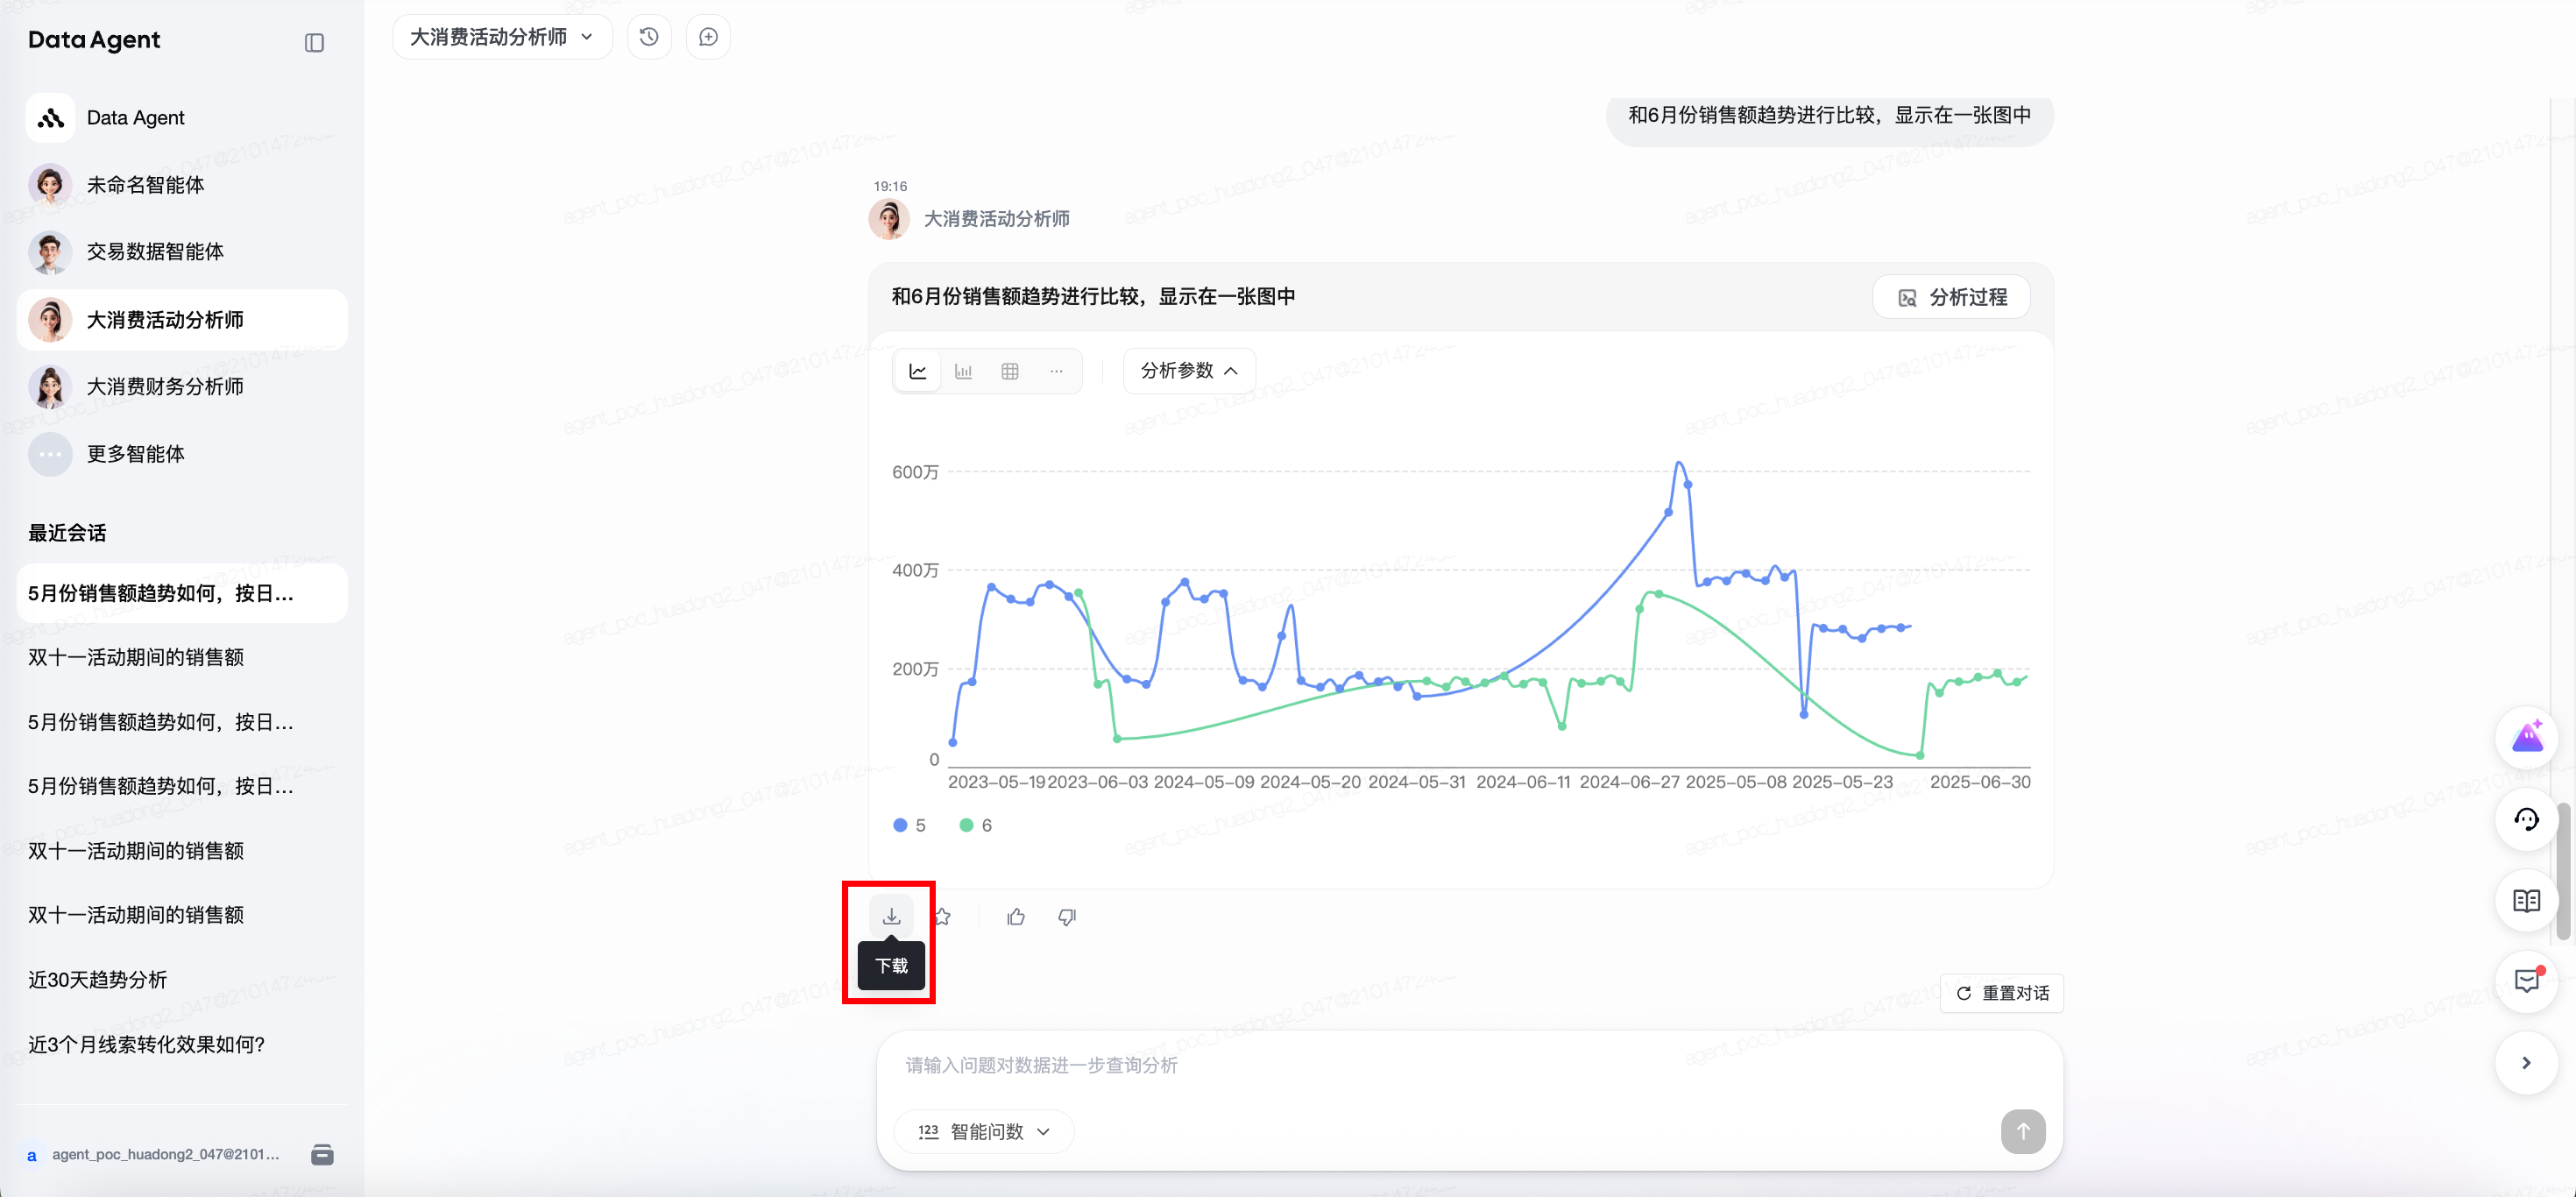
Task: Switch to table view
Action: (1010, 371)
